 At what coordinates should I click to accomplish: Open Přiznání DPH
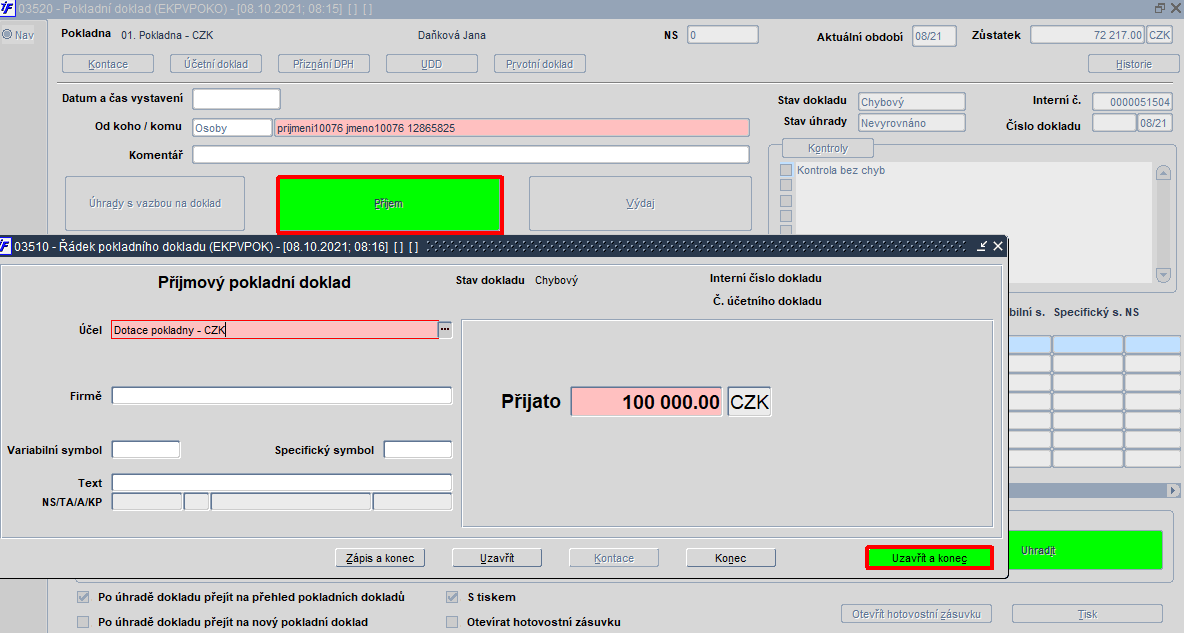323,64
